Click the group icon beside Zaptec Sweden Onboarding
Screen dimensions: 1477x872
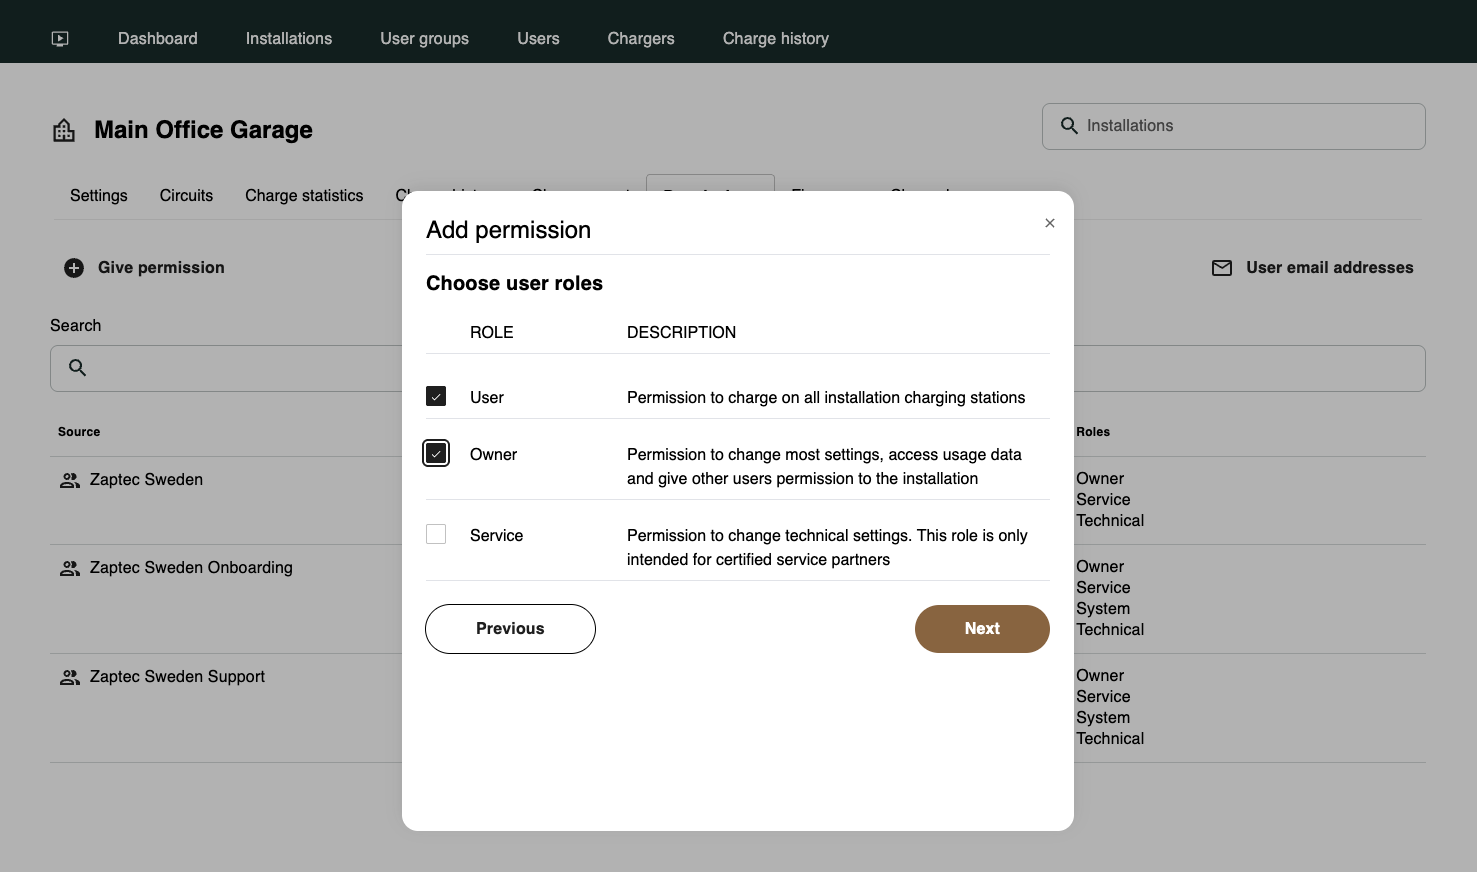pyautogui.click(x=70, y=568)
